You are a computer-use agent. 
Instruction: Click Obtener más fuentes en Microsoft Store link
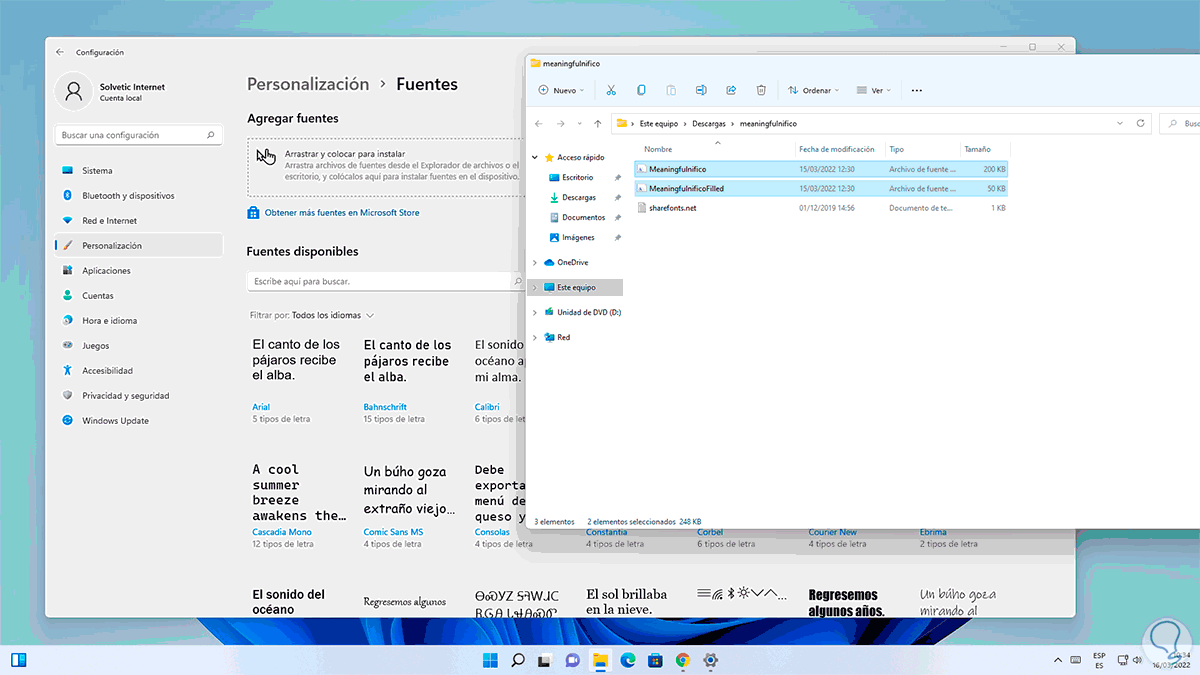pos(340,213)
